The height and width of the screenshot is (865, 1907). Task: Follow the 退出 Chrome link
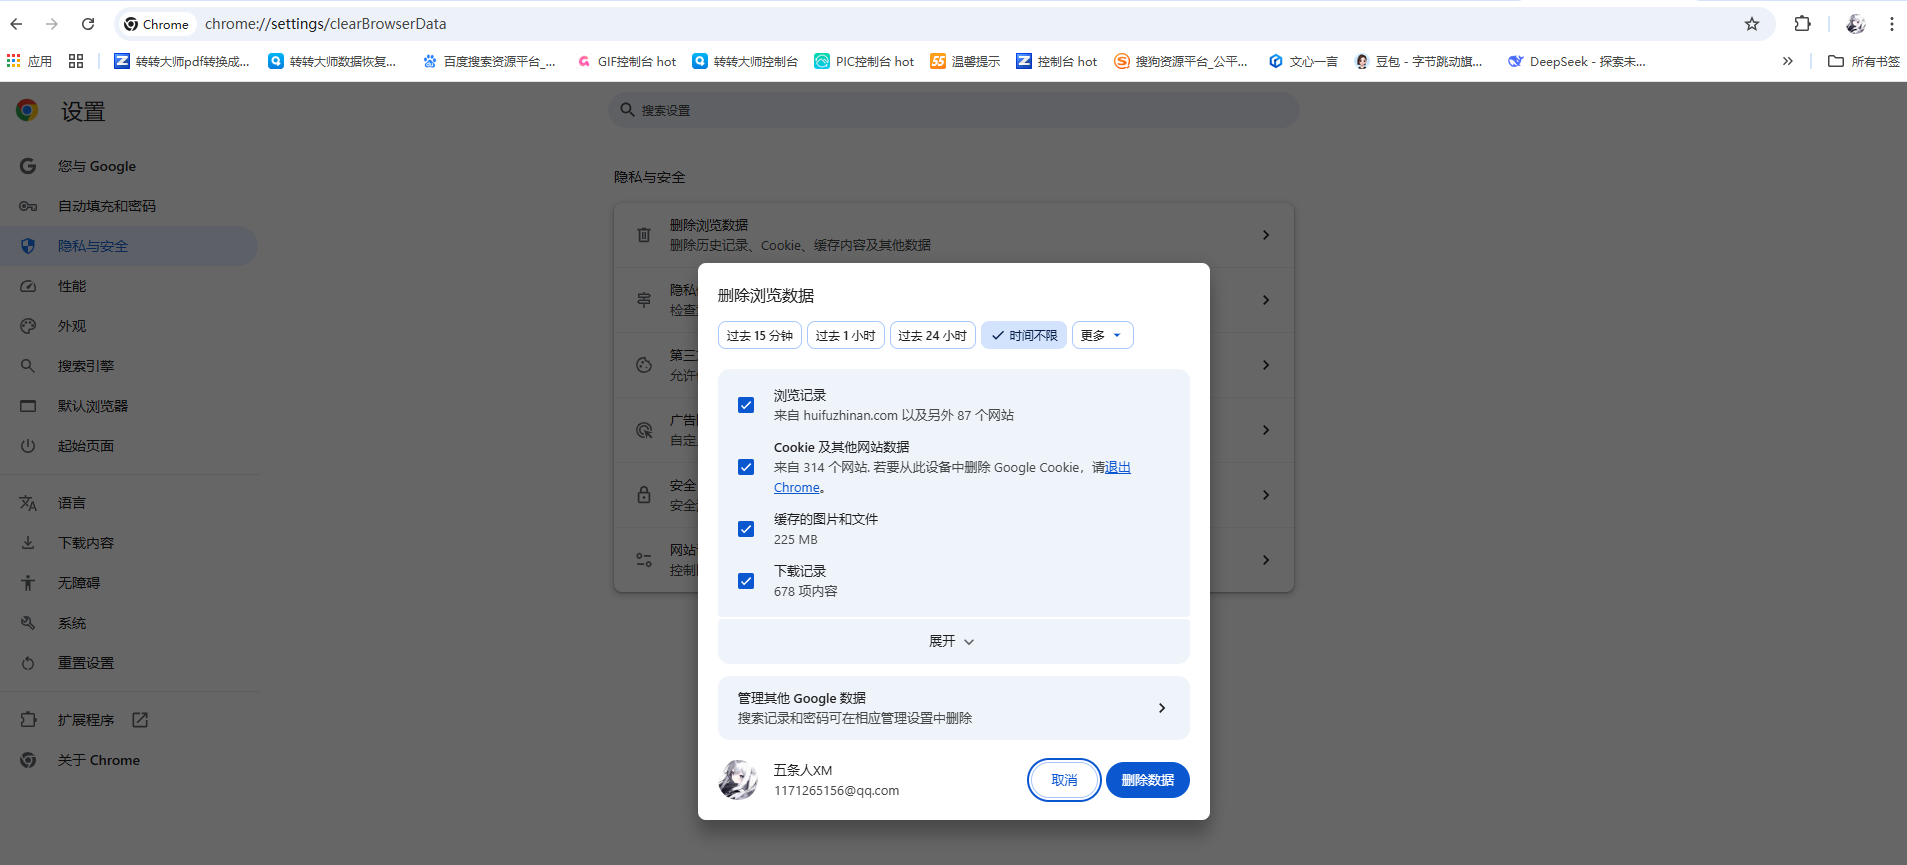pos(1117,467)
